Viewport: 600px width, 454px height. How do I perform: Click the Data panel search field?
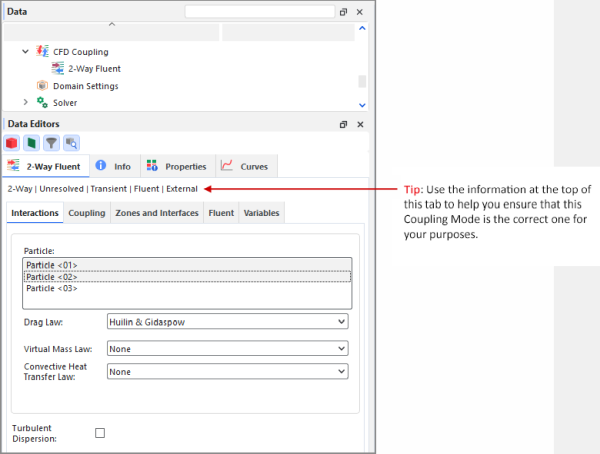tap(260, 11)
